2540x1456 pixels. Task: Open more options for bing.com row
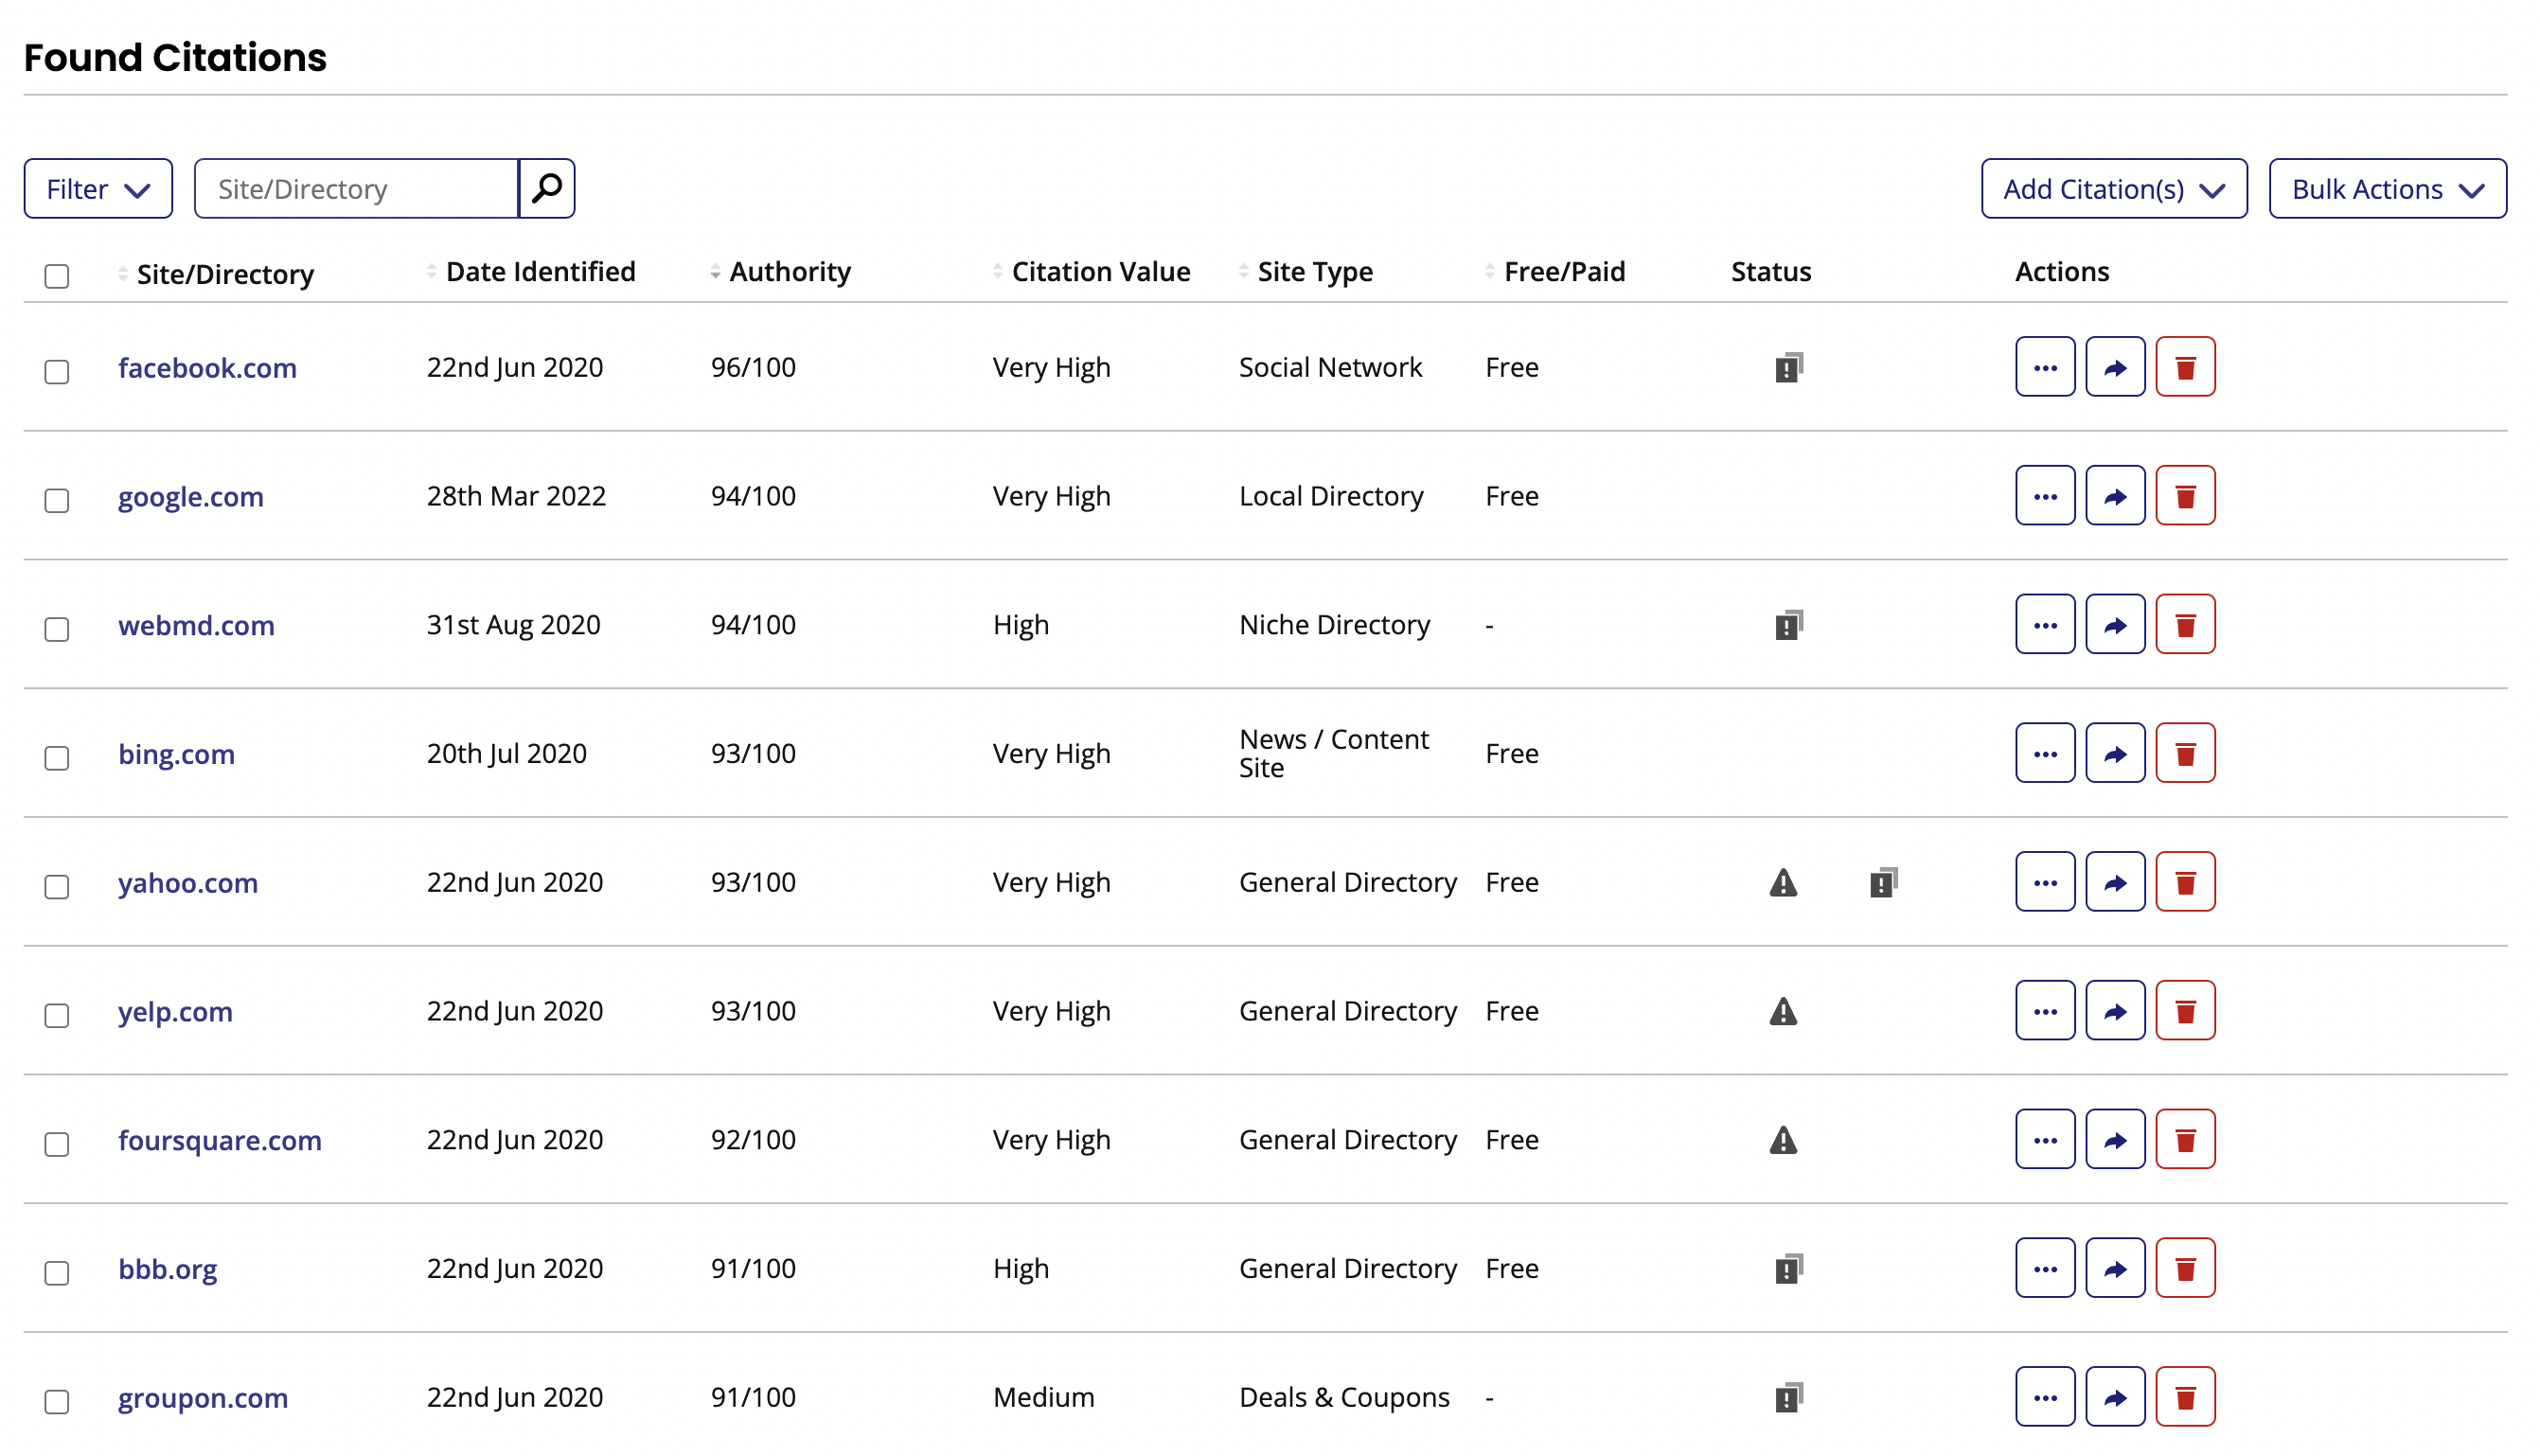click(2045, 754)
